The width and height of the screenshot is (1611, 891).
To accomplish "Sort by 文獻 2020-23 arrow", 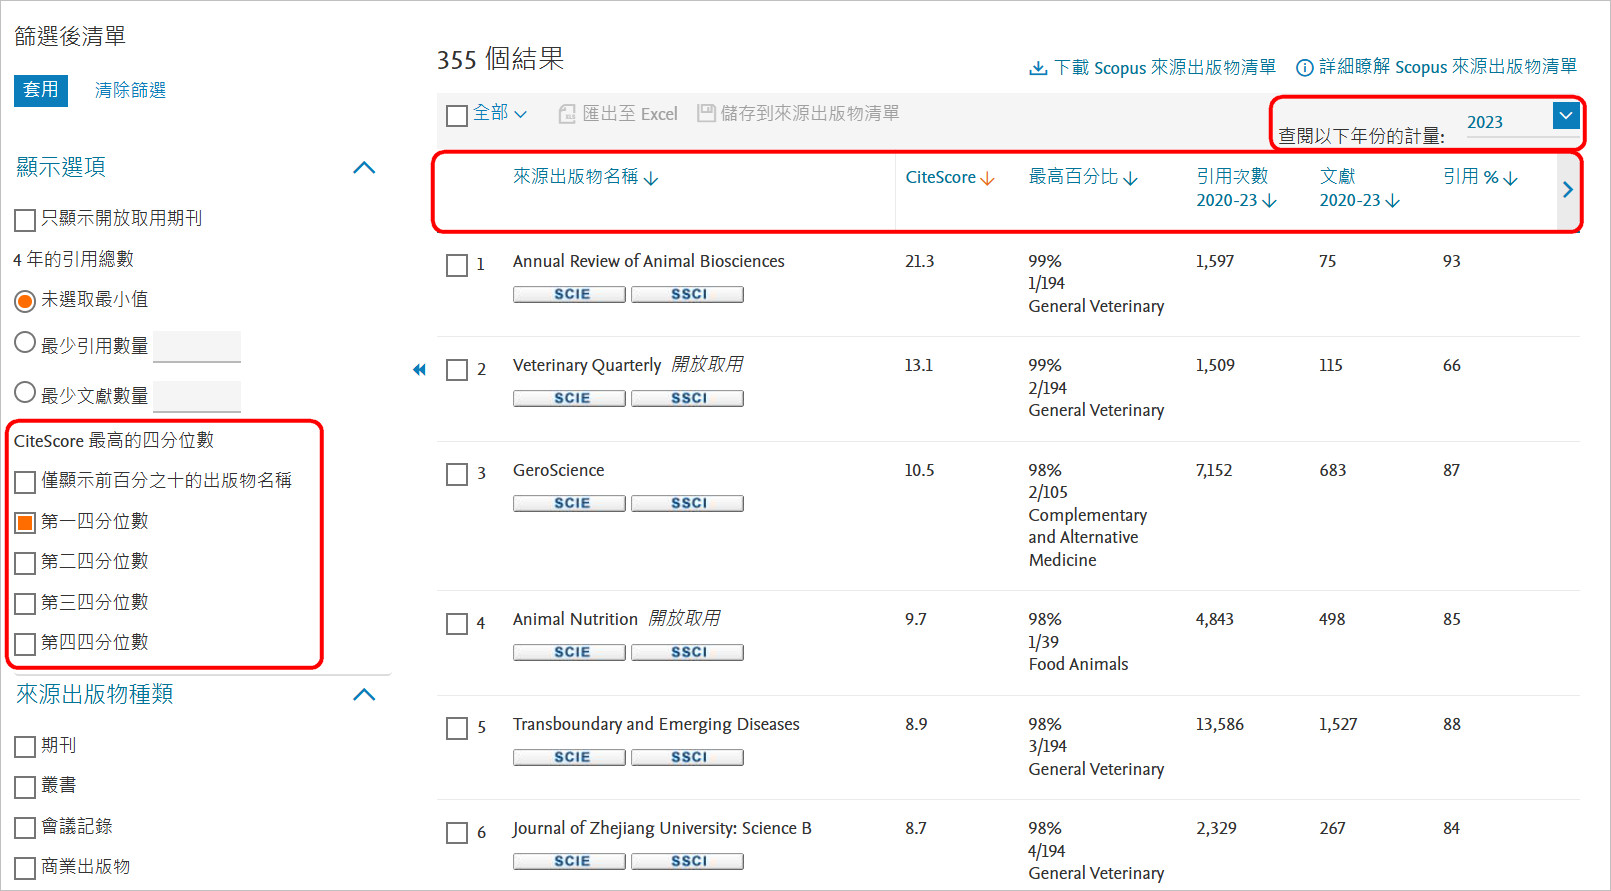I will (x=1392, y=201).
